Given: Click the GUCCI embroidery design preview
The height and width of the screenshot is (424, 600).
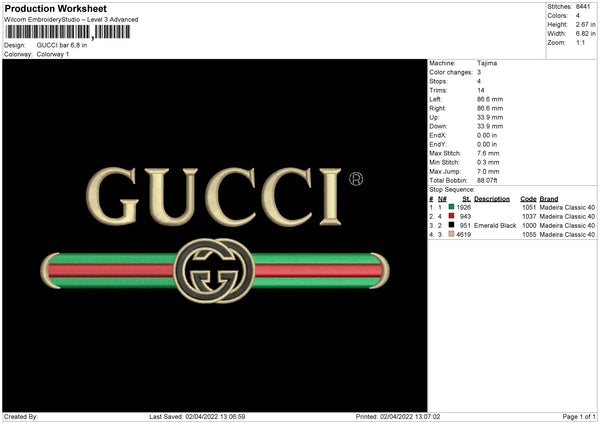Looking at the screenshot, I should click(215, 235).
